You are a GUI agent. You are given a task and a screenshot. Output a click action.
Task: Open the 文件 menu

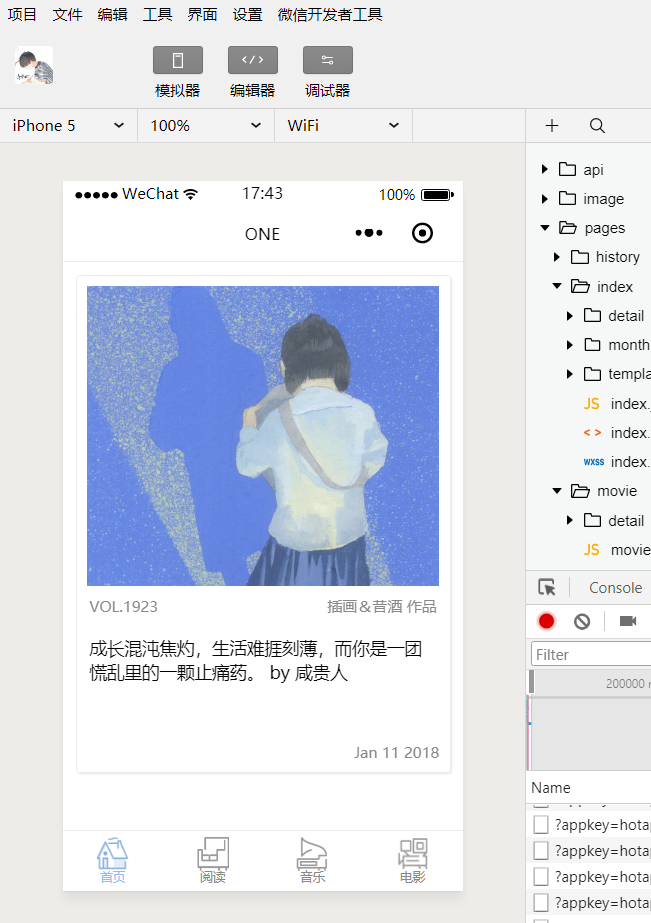67,14
